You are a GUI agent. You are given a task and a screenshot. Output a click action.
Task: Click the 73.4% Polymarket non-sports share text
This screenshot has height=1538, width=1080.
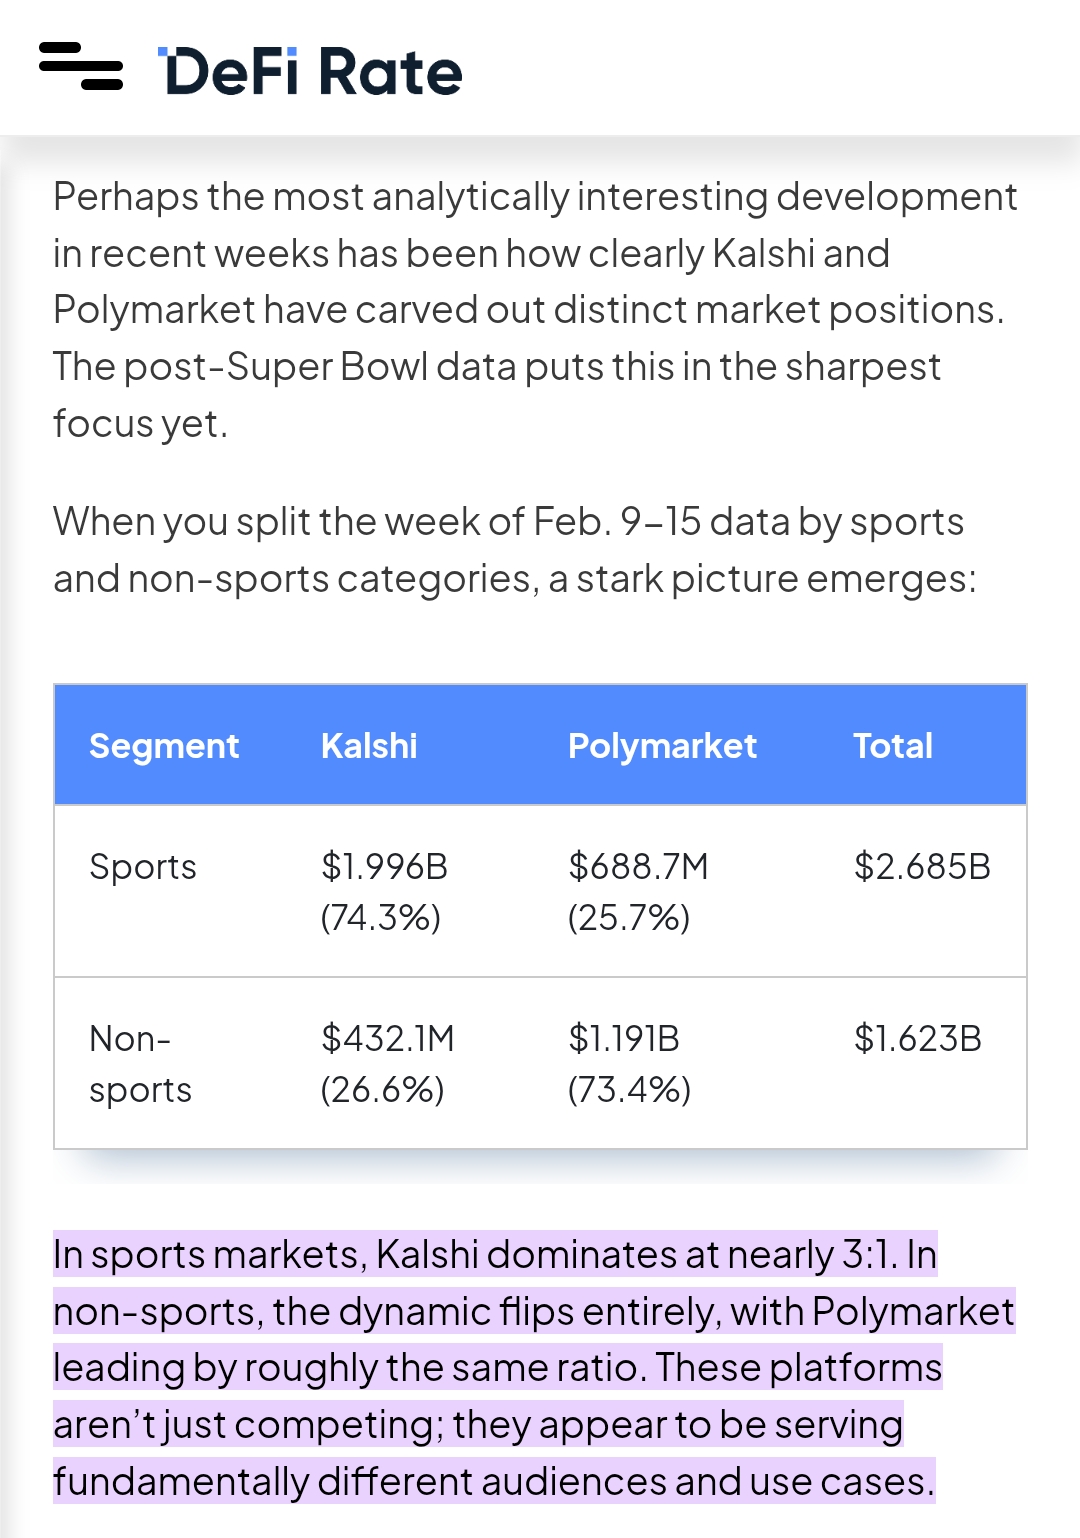point(629,1090)
